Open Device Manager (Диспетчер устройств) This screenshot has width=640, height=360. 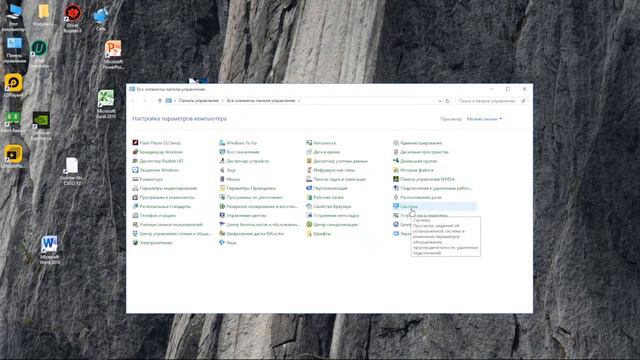[x=244, y=161]
